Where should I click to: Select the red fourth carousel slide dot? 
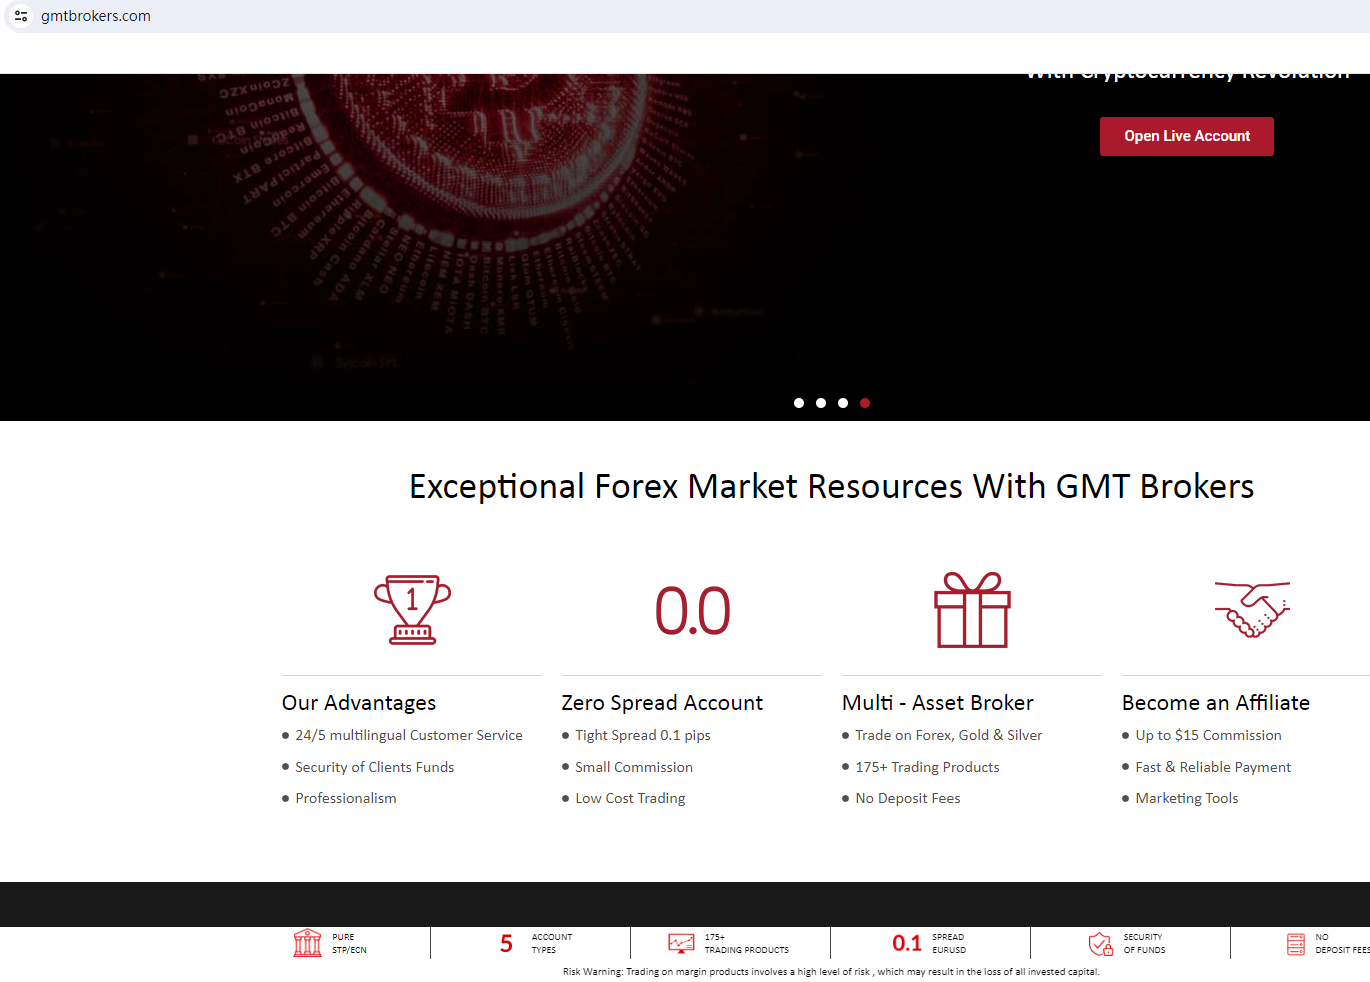865,403
